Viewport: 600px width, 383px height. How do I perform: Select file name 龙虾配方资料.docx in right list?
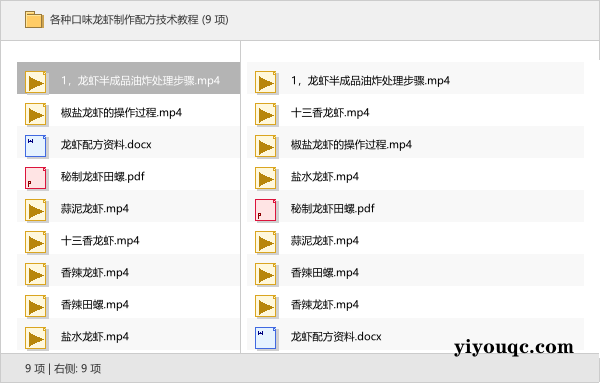336,337
